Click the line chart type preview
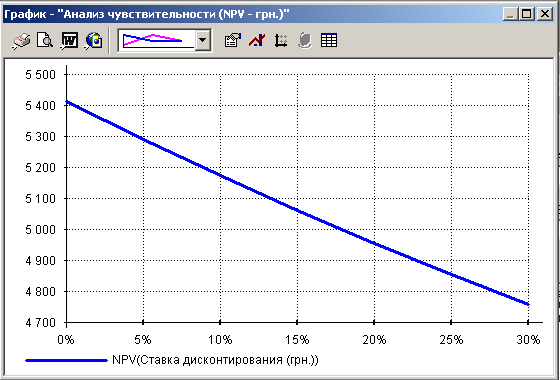 157,40
